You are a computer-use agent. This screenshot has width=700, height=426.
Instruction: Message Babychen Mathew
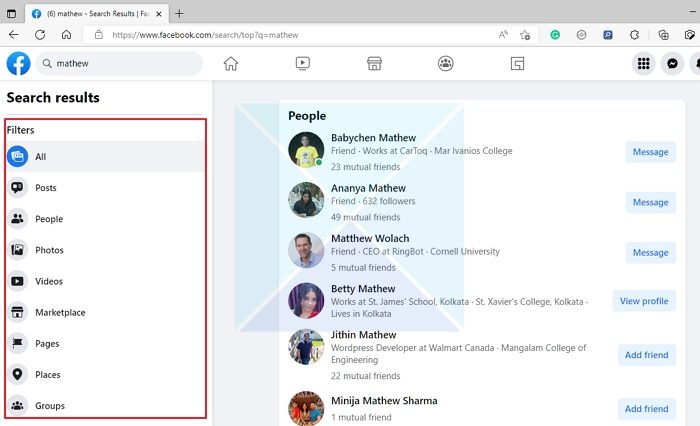tap(650, 152)
